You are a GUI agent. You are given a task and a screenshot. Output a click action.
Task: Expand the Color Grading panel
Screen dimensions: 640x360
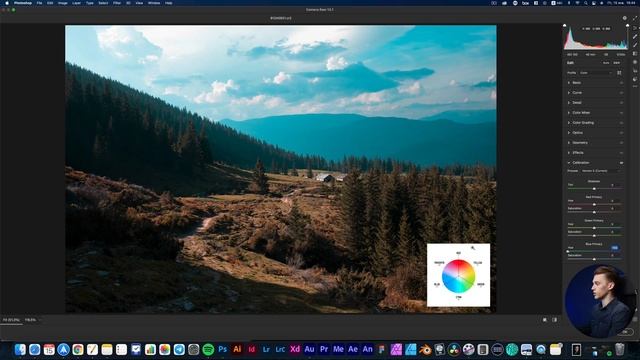click(x=583, y=123)
